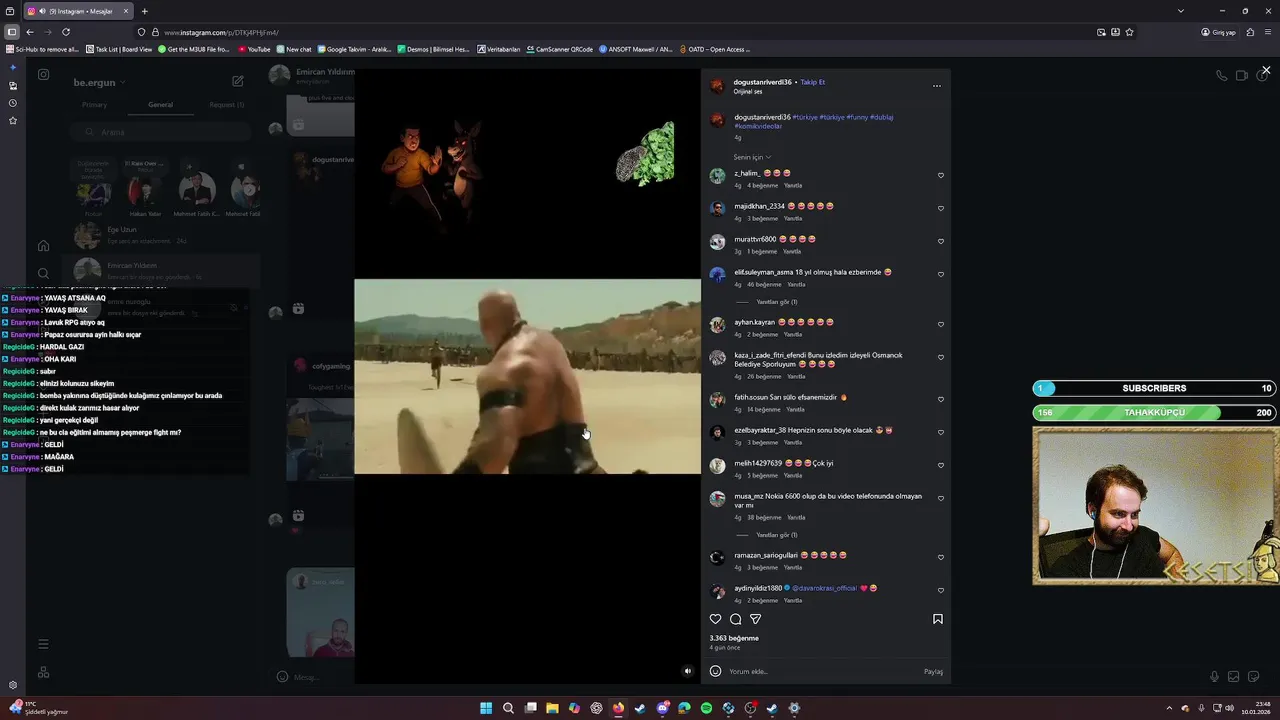Bookmark this page with the star icon
The height and width of the screenshot is (720, 1280).
point(1129,32)
